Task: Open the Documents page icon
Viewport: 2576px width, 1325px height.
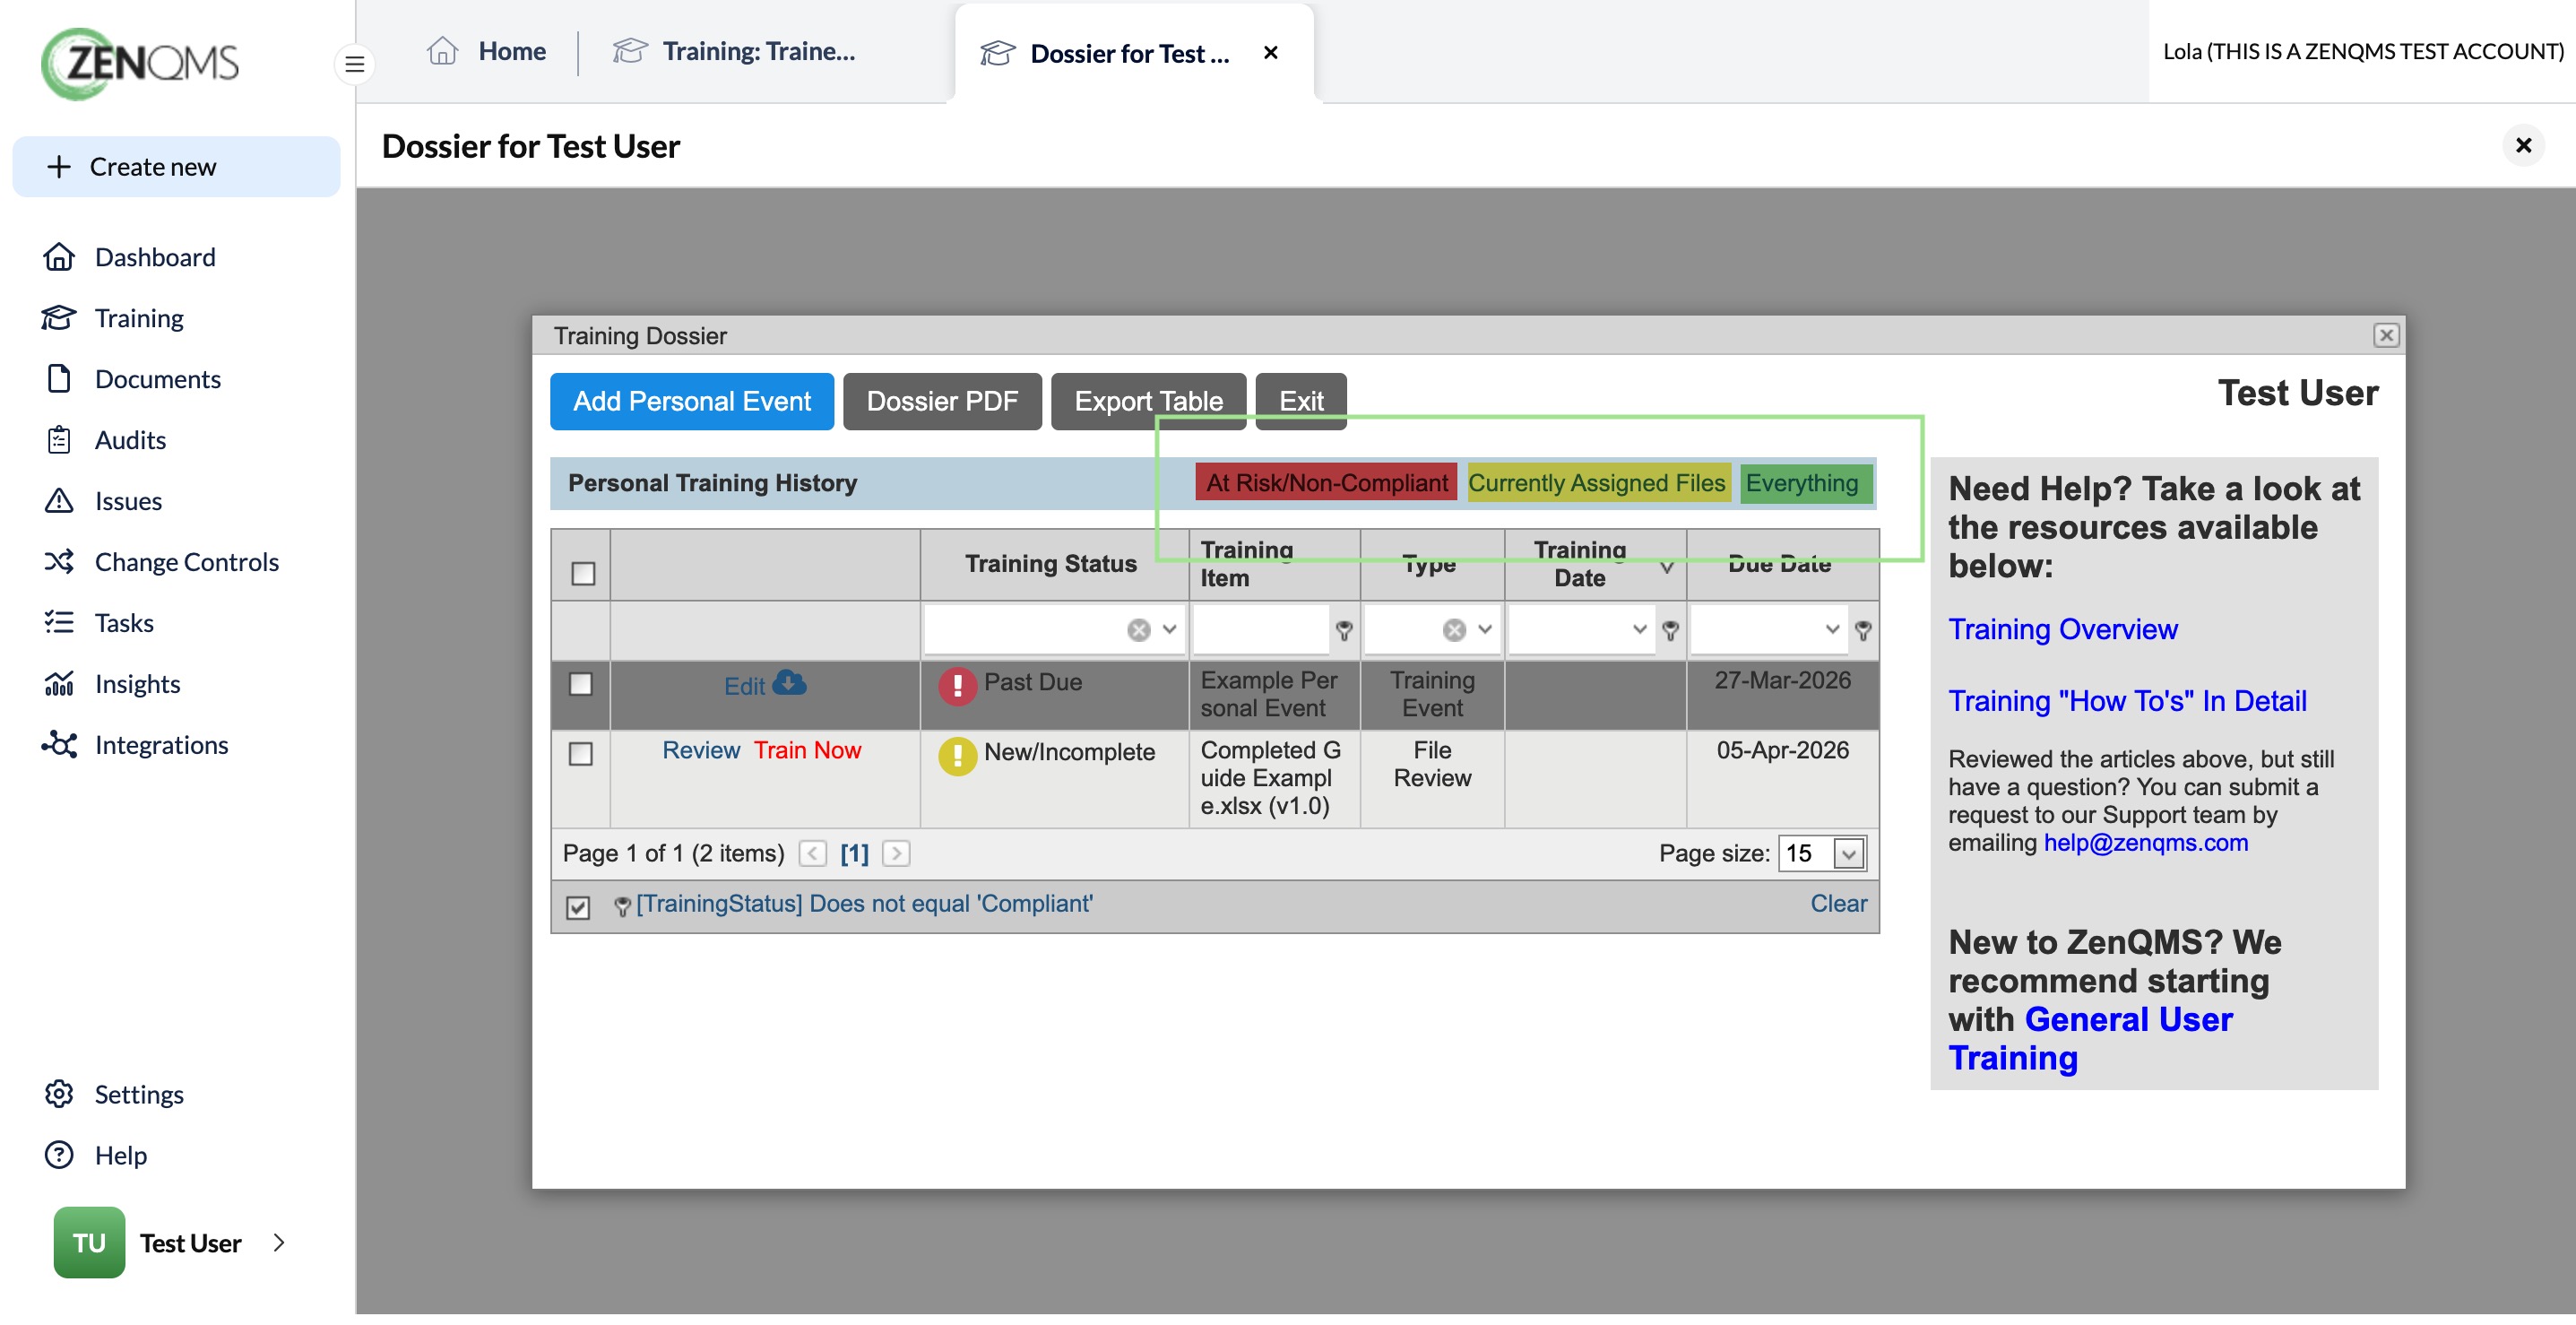Action: coord(59,379)
